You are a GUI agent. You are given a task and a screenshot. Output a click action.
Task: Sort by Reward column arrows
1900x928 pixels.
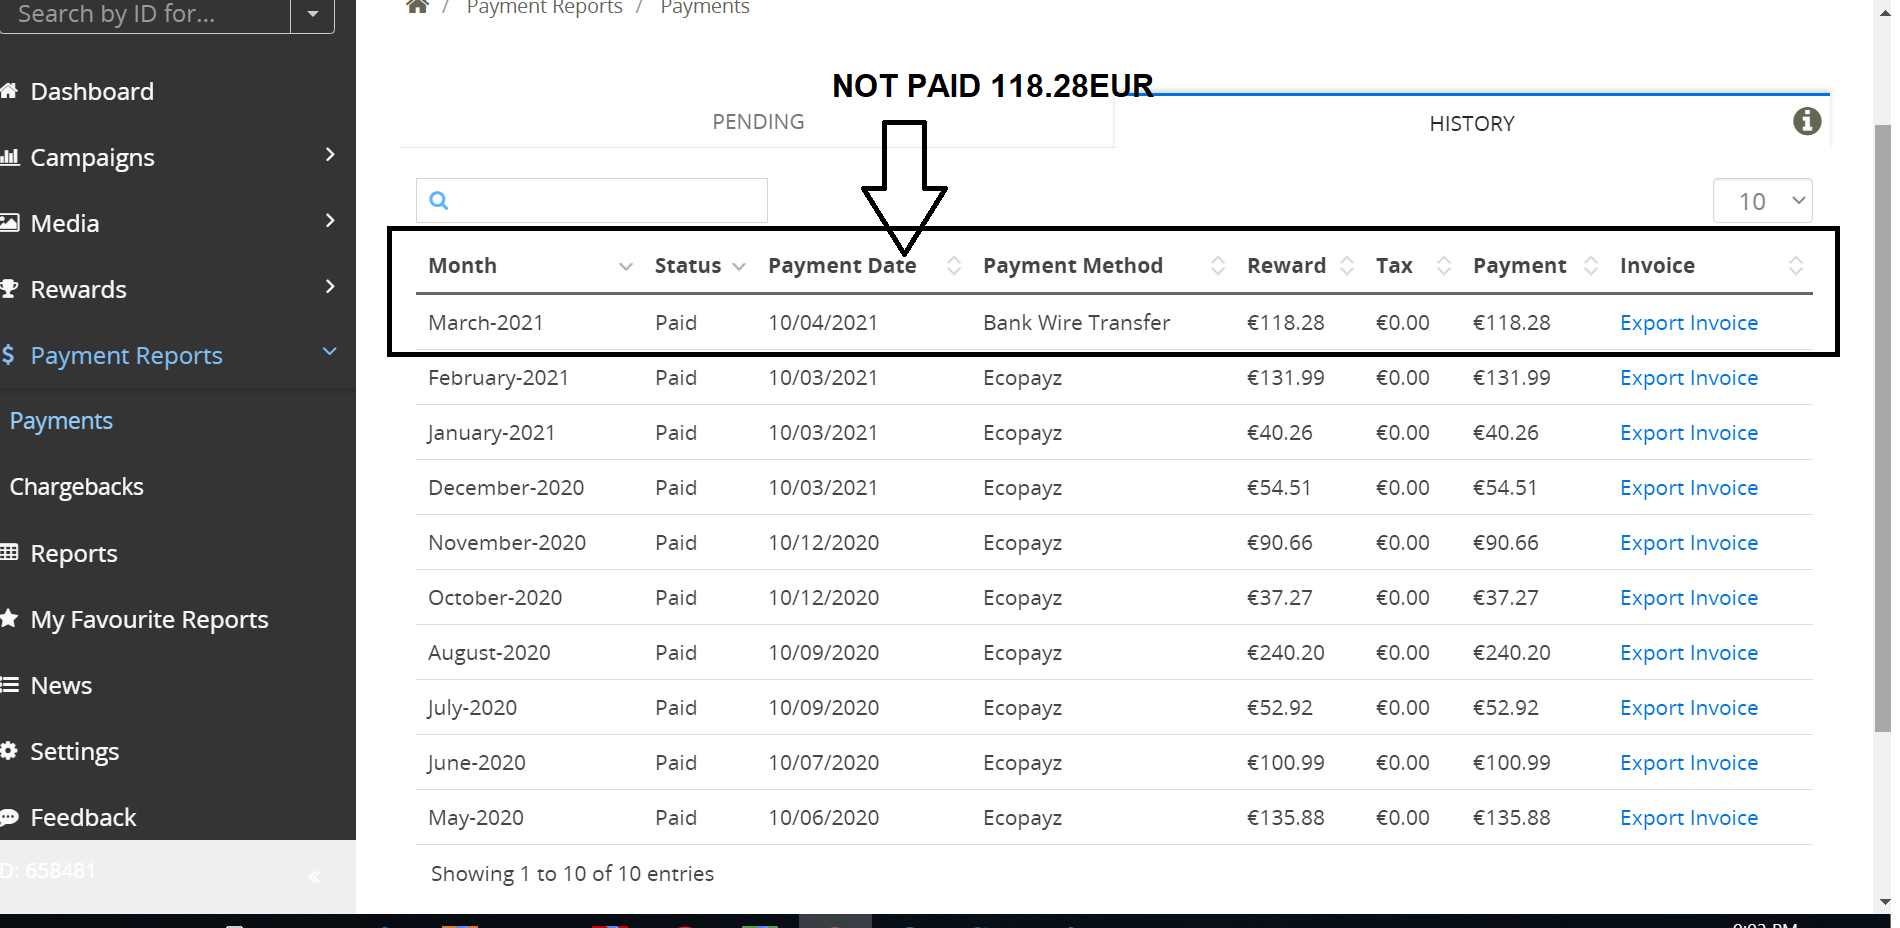pyautogui.click(x=1347, y=265)
